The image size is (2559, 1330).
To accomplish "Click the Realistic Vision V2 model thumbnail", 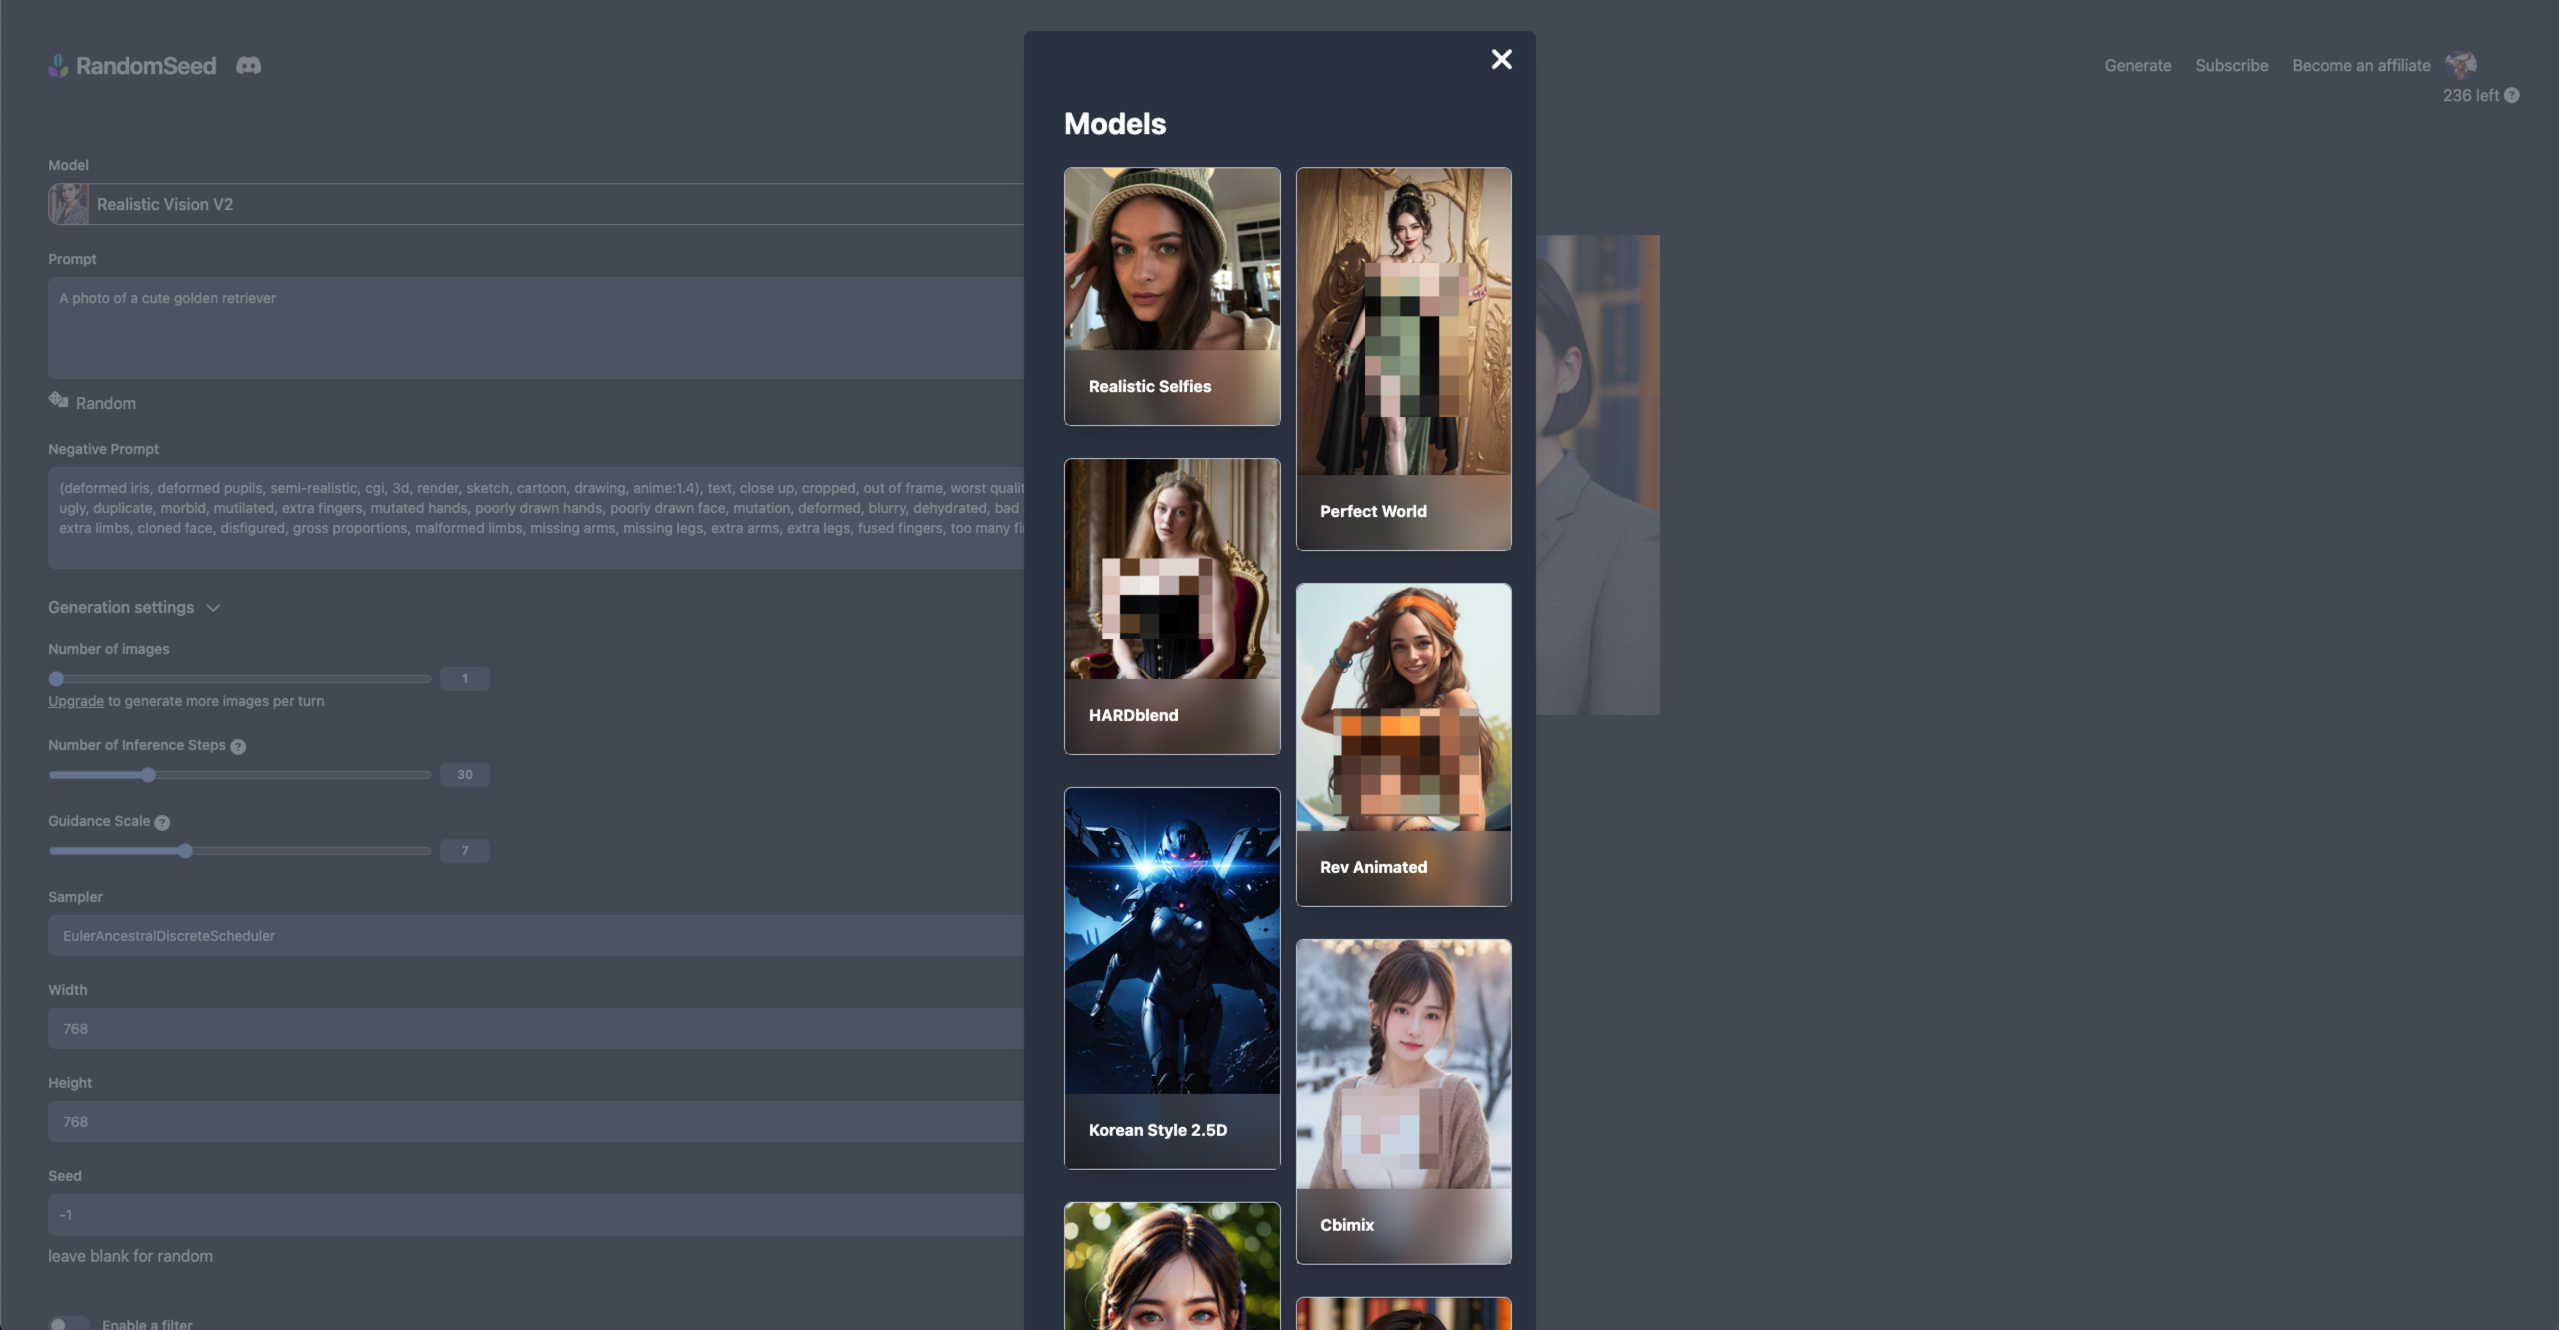I will click(x=69, y=204).
